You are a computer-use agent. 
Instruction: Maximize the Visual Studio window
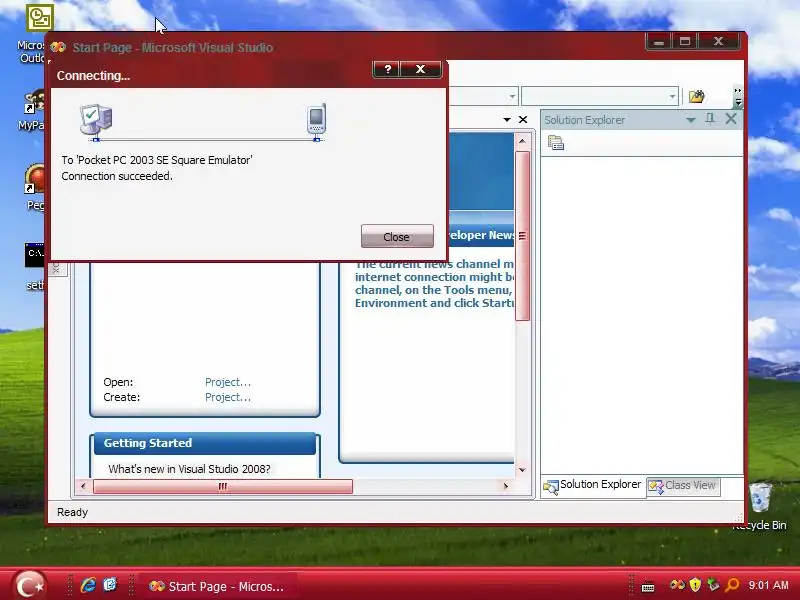coord(685,42)
